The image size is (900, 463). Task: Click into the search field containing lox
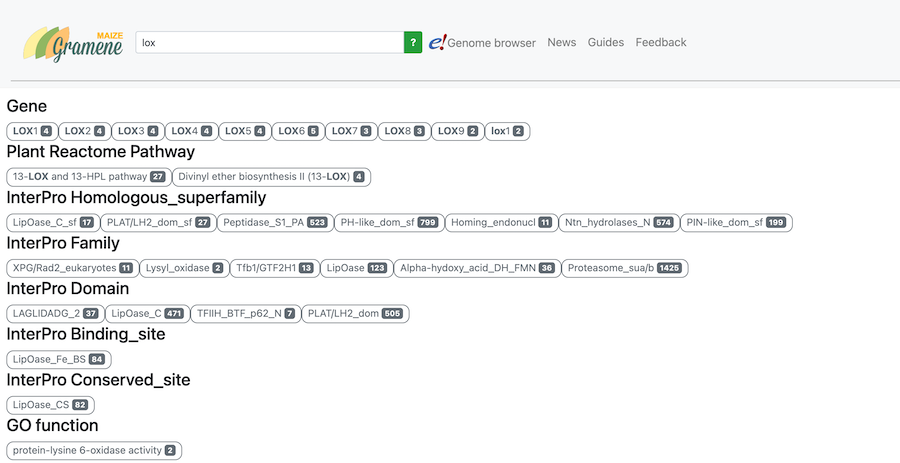pyautogui.click(x=268, y=43)
